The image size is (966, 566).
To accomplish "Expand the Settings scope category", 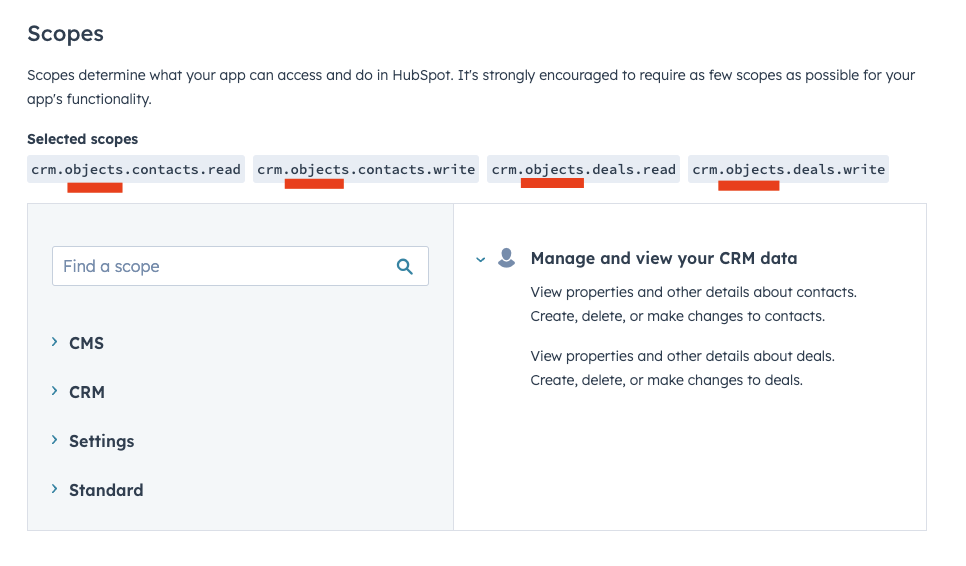I will pyautogui.click(x=54, y=440).
